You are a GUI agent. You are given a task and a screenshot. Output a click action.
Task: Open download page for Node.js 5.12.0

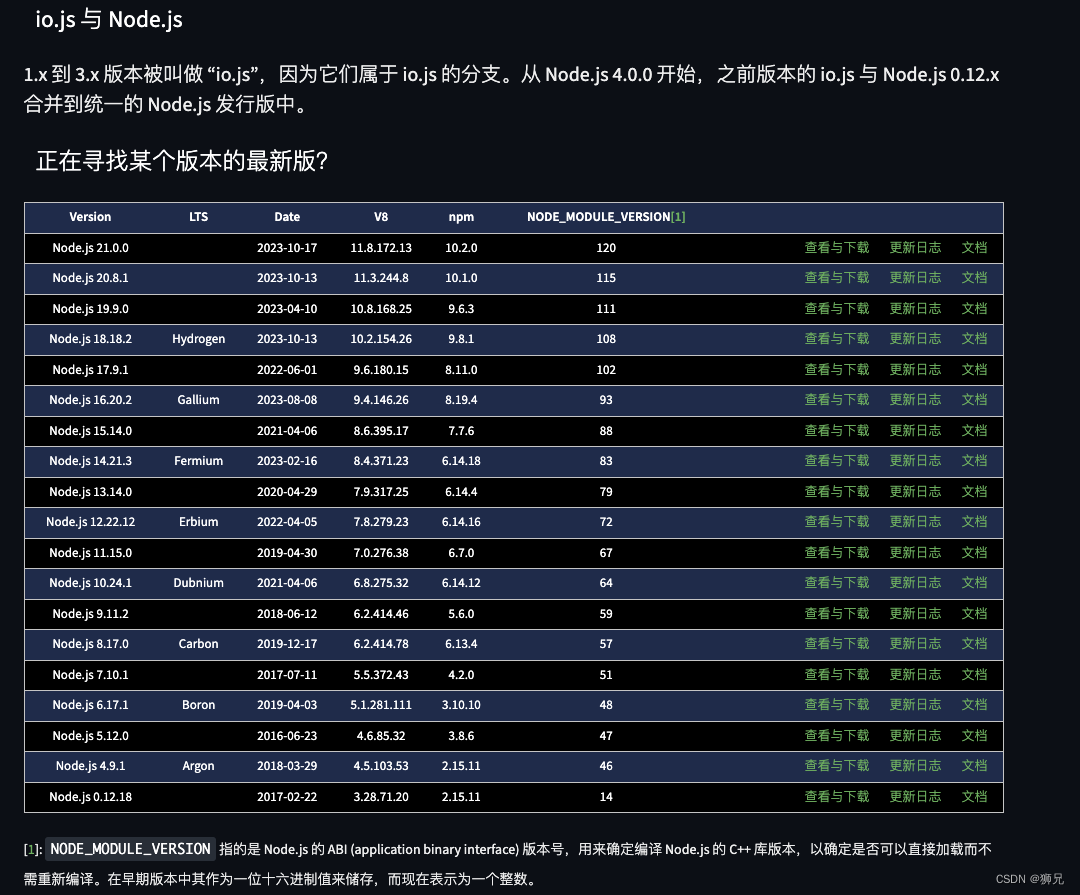[x=836, y=735]
